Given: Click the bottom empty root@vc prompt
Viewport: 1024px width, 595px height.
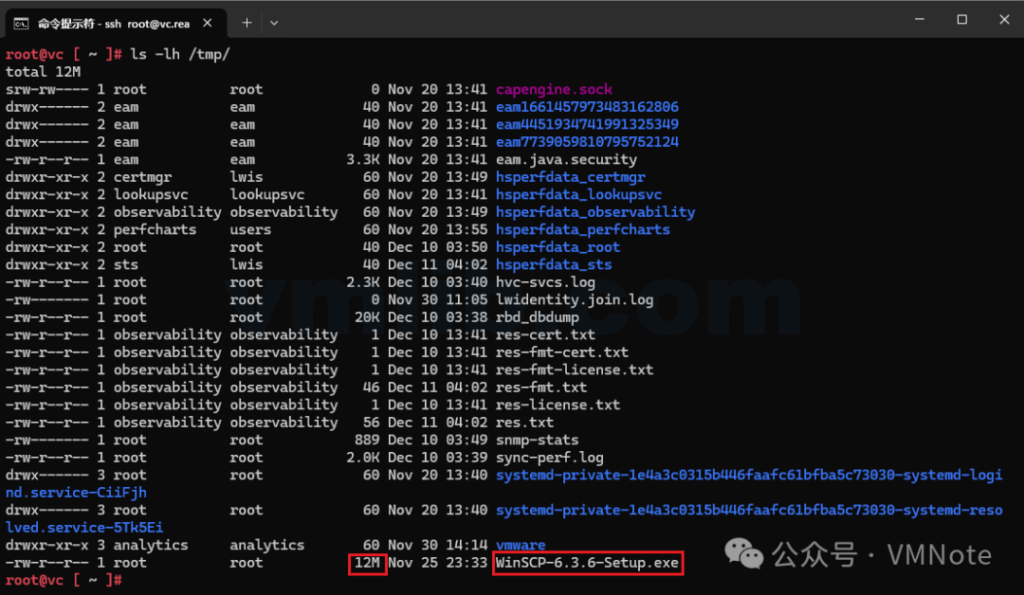Looking at the screenshot, I should pos(63,580).
